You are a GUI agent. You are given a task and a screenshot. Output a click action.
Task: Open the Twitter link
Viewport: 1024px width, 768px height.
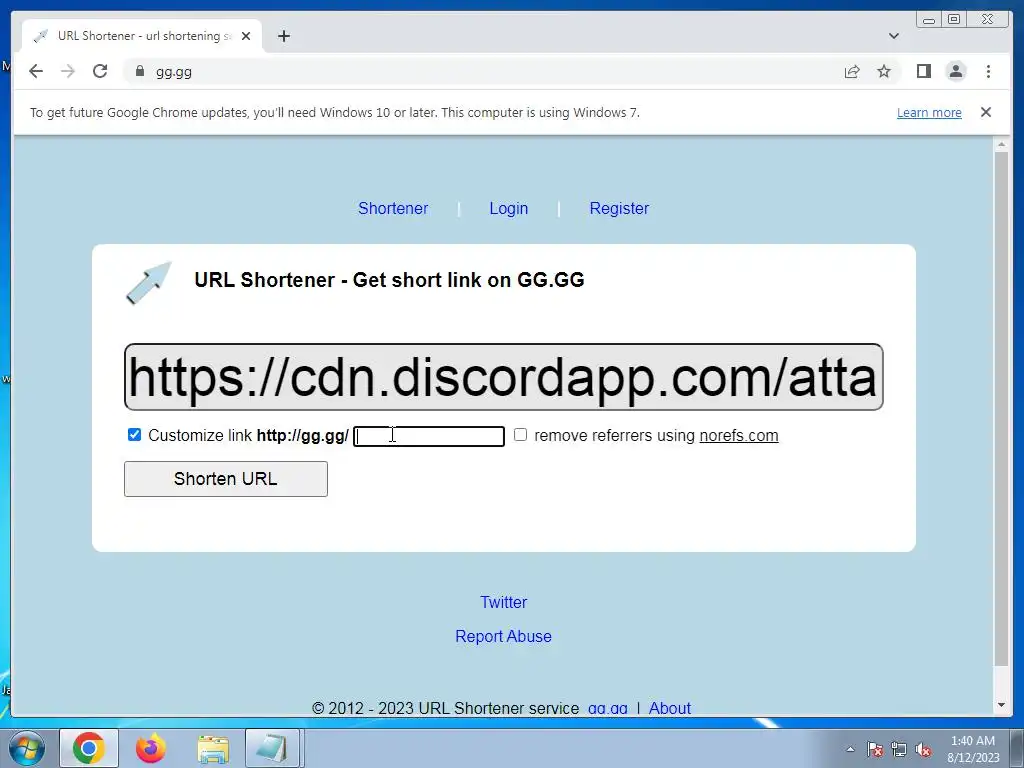(504, 602)
